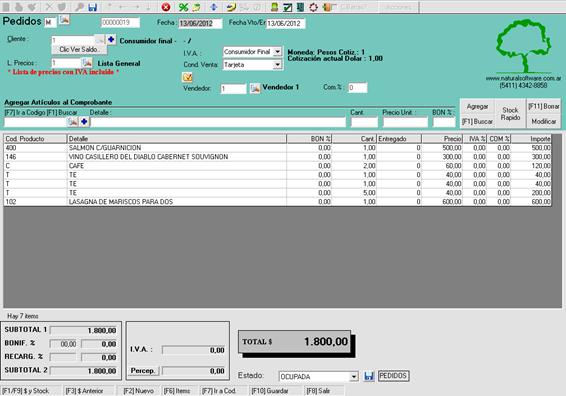Screen dimensions: 566x396
Task: Click the Clic Ver Saldo button
Action: pyautogui.click(x=78, y=49)
